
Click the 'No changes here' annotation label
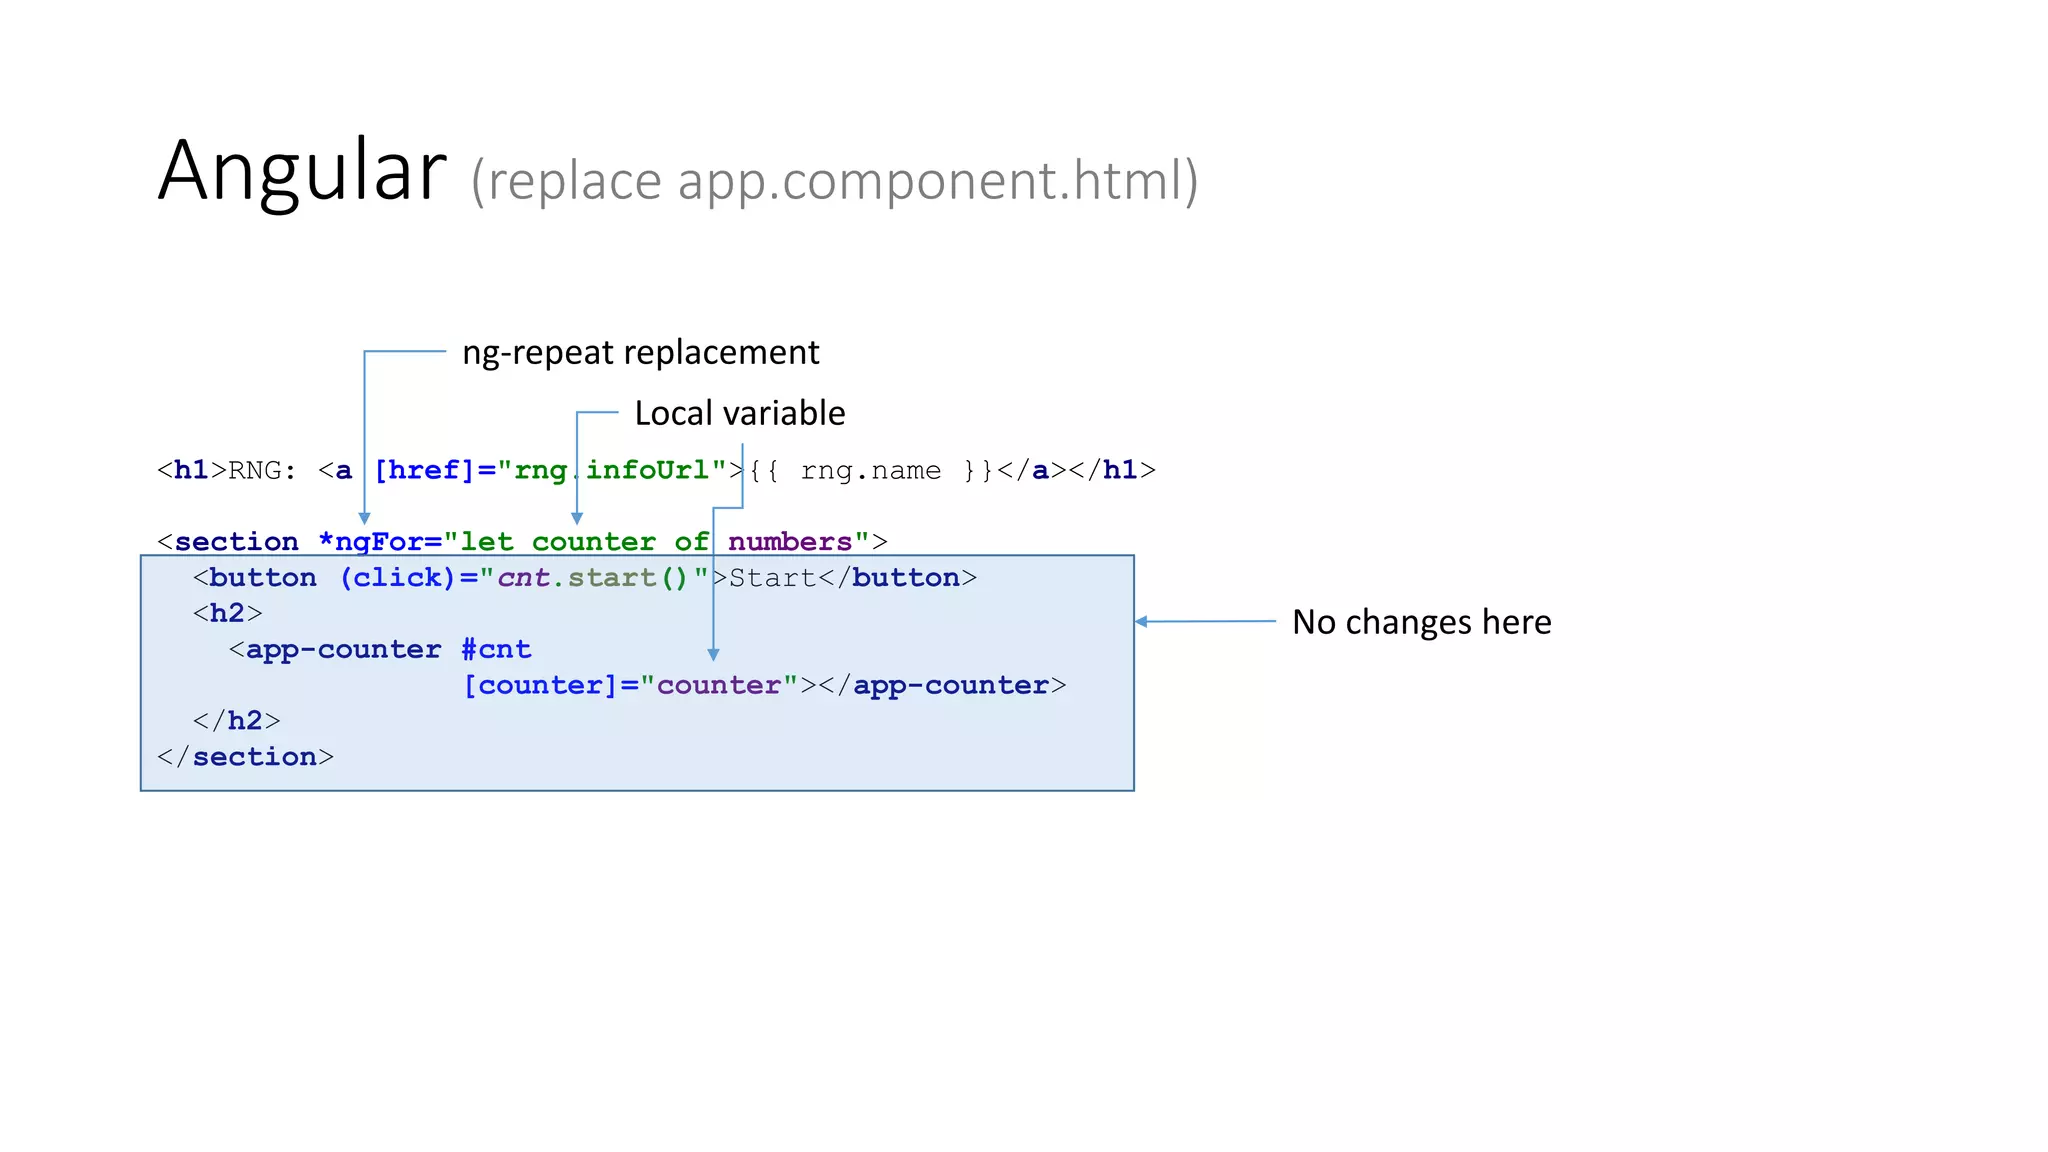[1421, 622]
